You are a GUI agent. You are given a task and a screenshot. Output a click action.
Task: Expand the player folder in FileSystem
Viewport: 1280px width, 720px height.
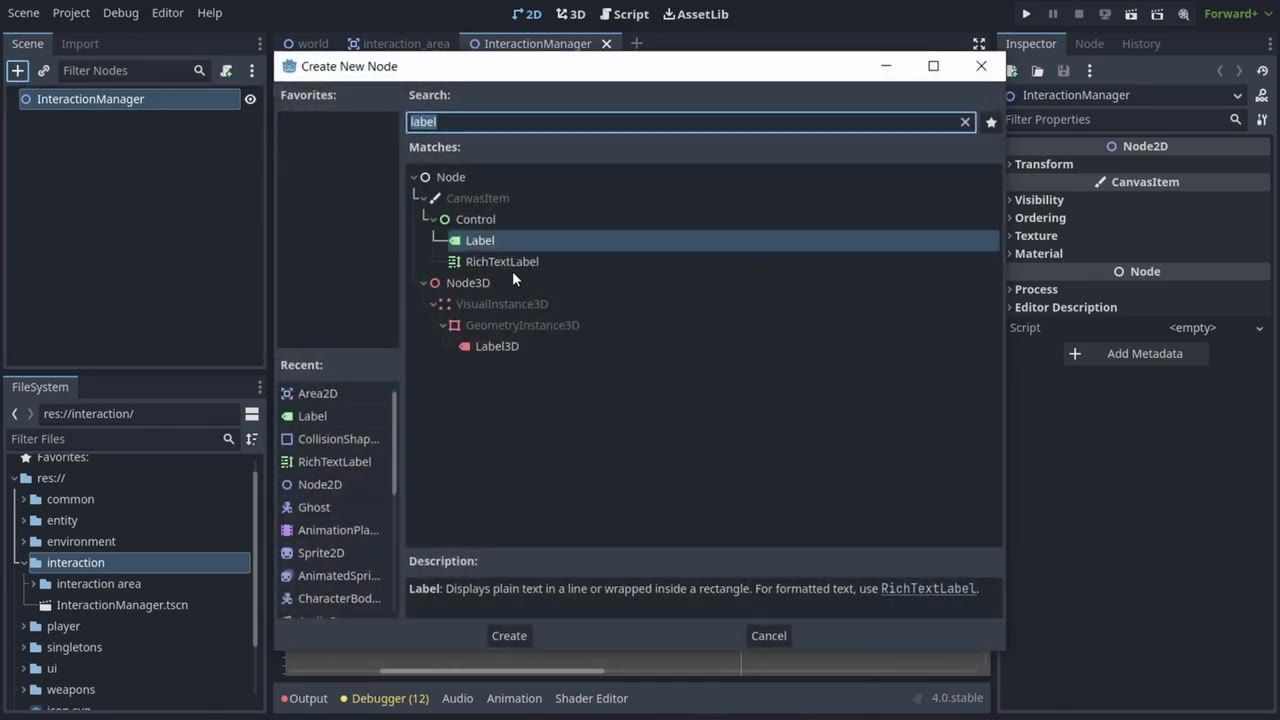24,627
